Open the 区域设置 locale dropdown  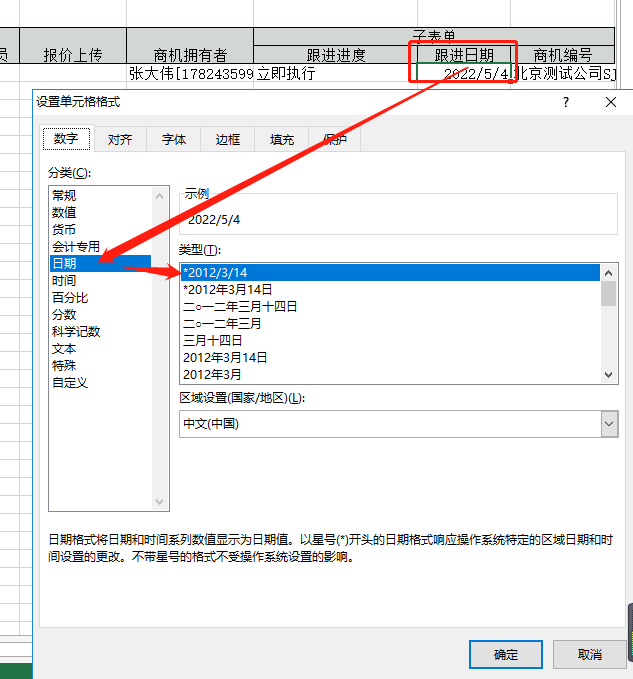(609, 424)
